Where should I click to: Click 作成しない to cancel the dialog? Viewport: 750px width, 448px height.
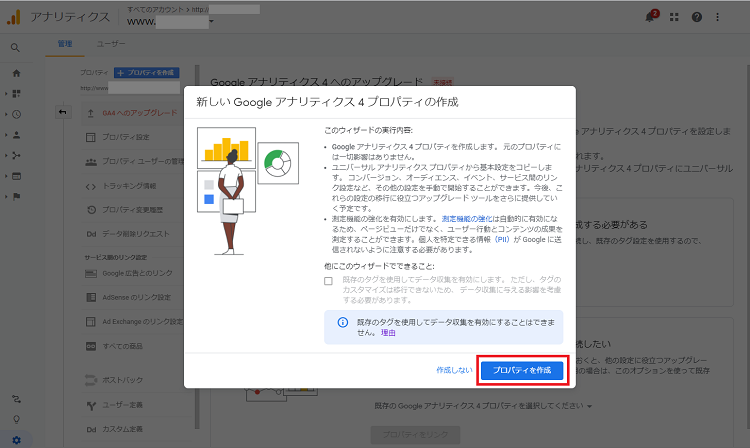click(454, 370)
